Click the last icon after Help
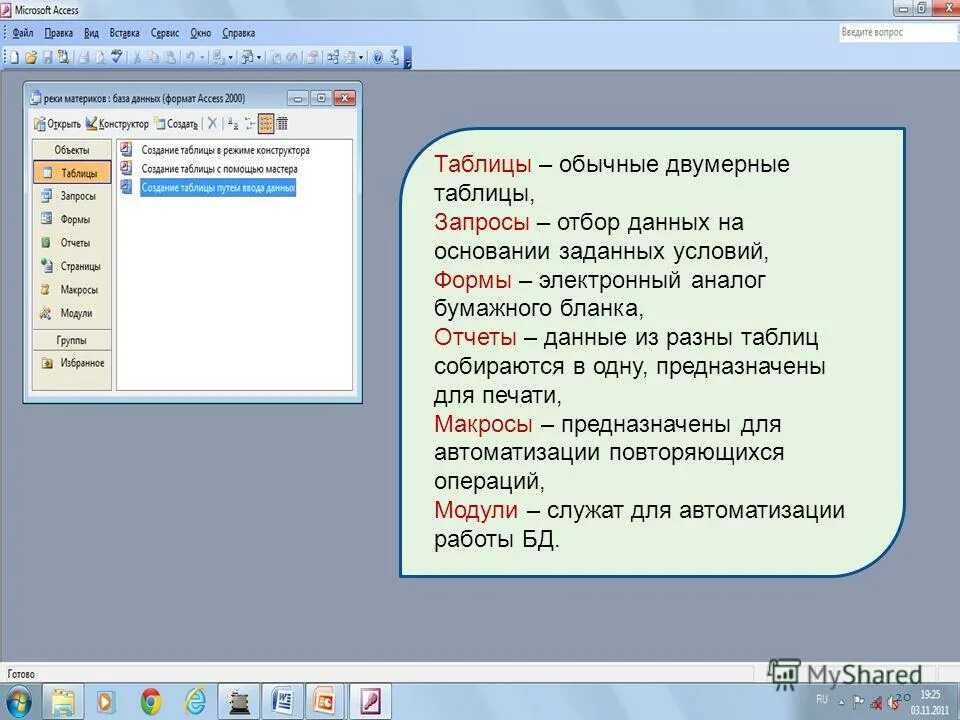The height and width of the screenshot is (720, 960). point(394,57)
